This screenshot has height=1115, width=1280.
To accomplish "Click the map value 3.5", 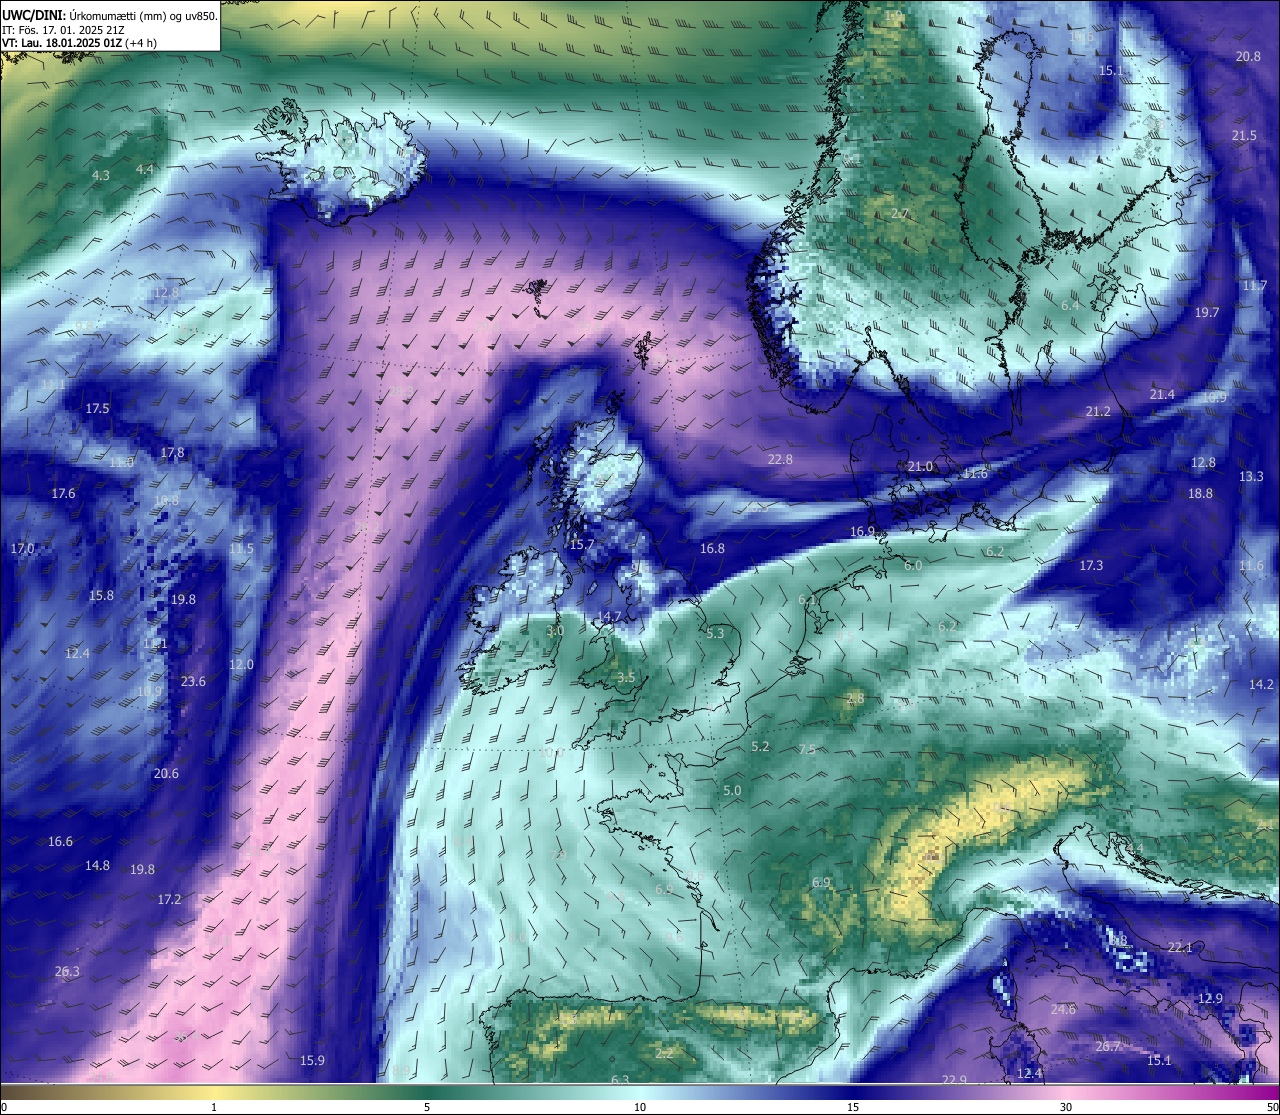I will pyautogui.click(x=626, y=677).
